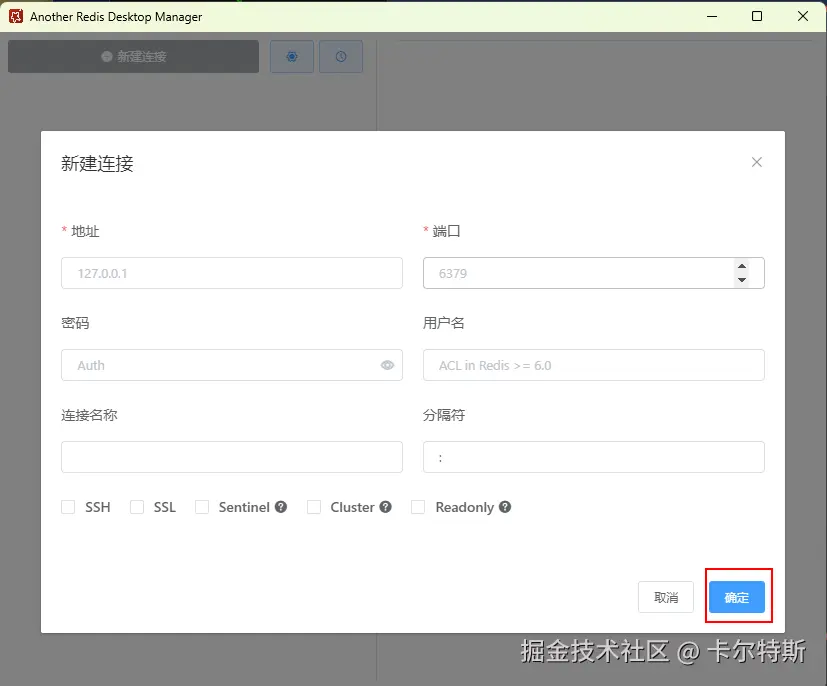Click the 确定 button
Screen dimensions: 827x686
click(x=736, y=597)
